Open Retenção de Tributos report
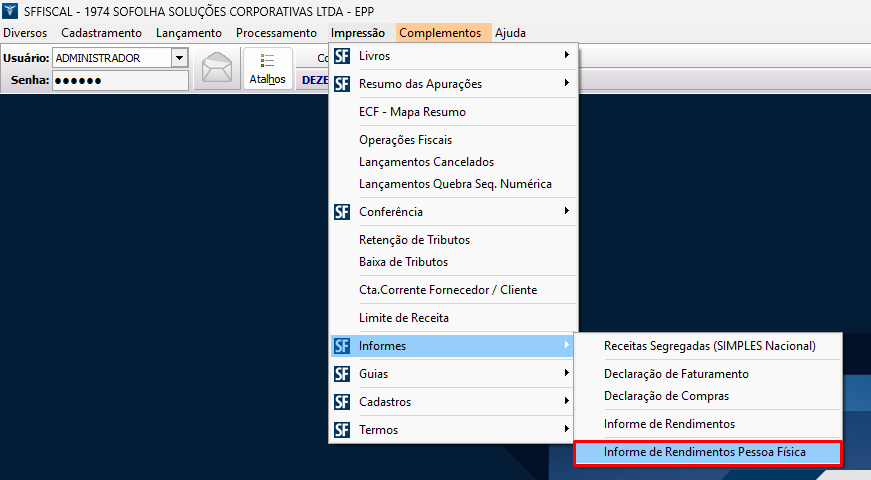 [414, 240]
